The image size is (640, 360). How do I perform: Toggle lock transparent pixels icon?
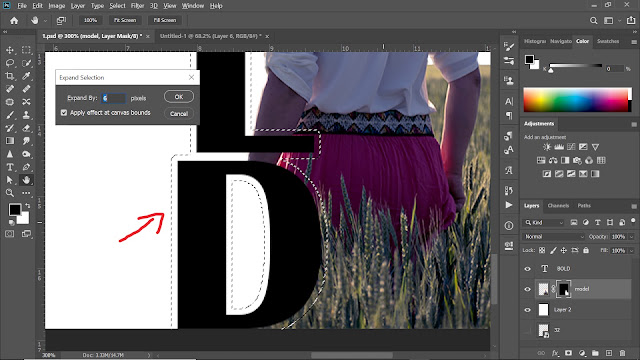pos(542,250)
